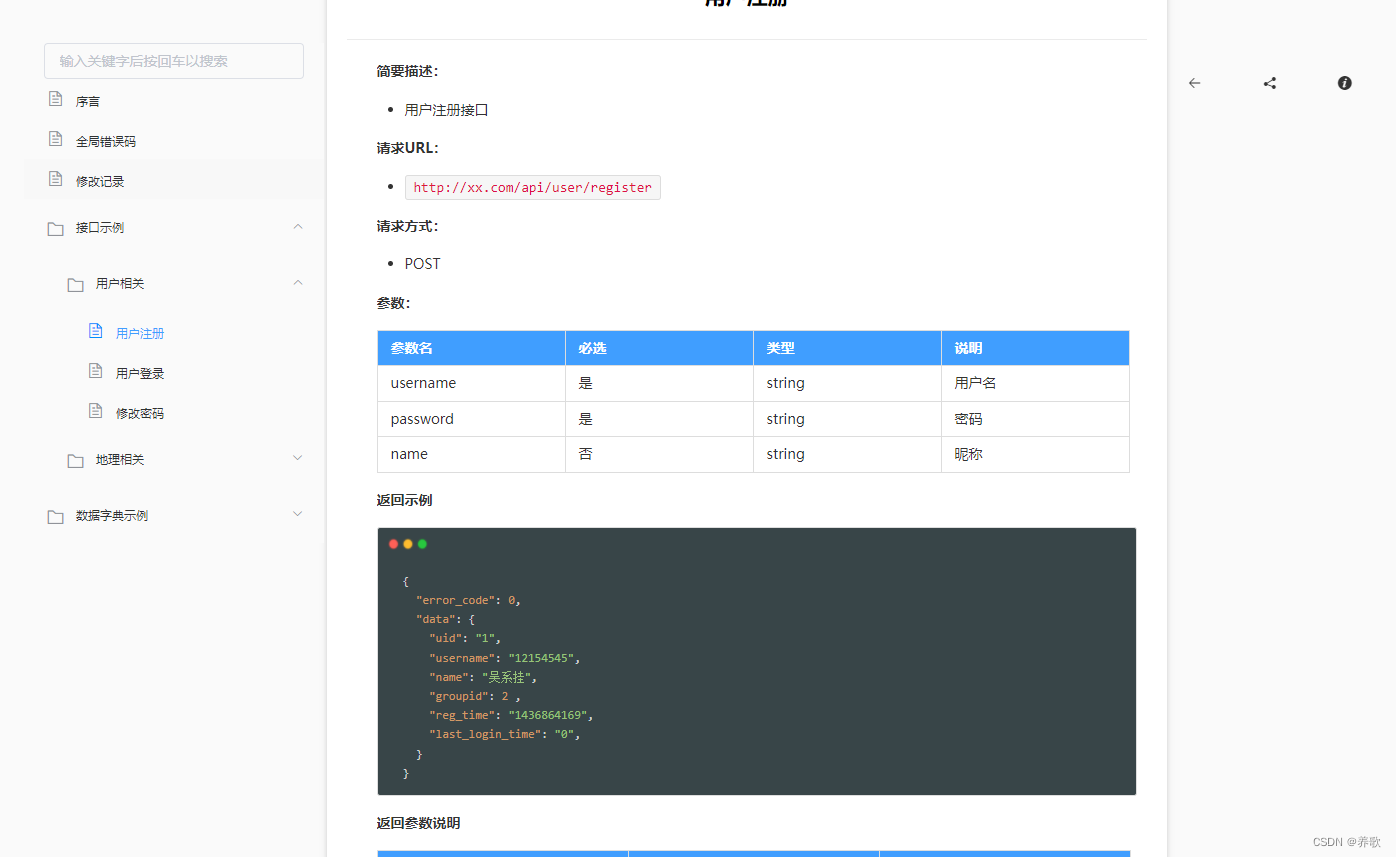
Task: Click the 返回示例 heading
Action: pyautogui.click(x=404, y=500)
